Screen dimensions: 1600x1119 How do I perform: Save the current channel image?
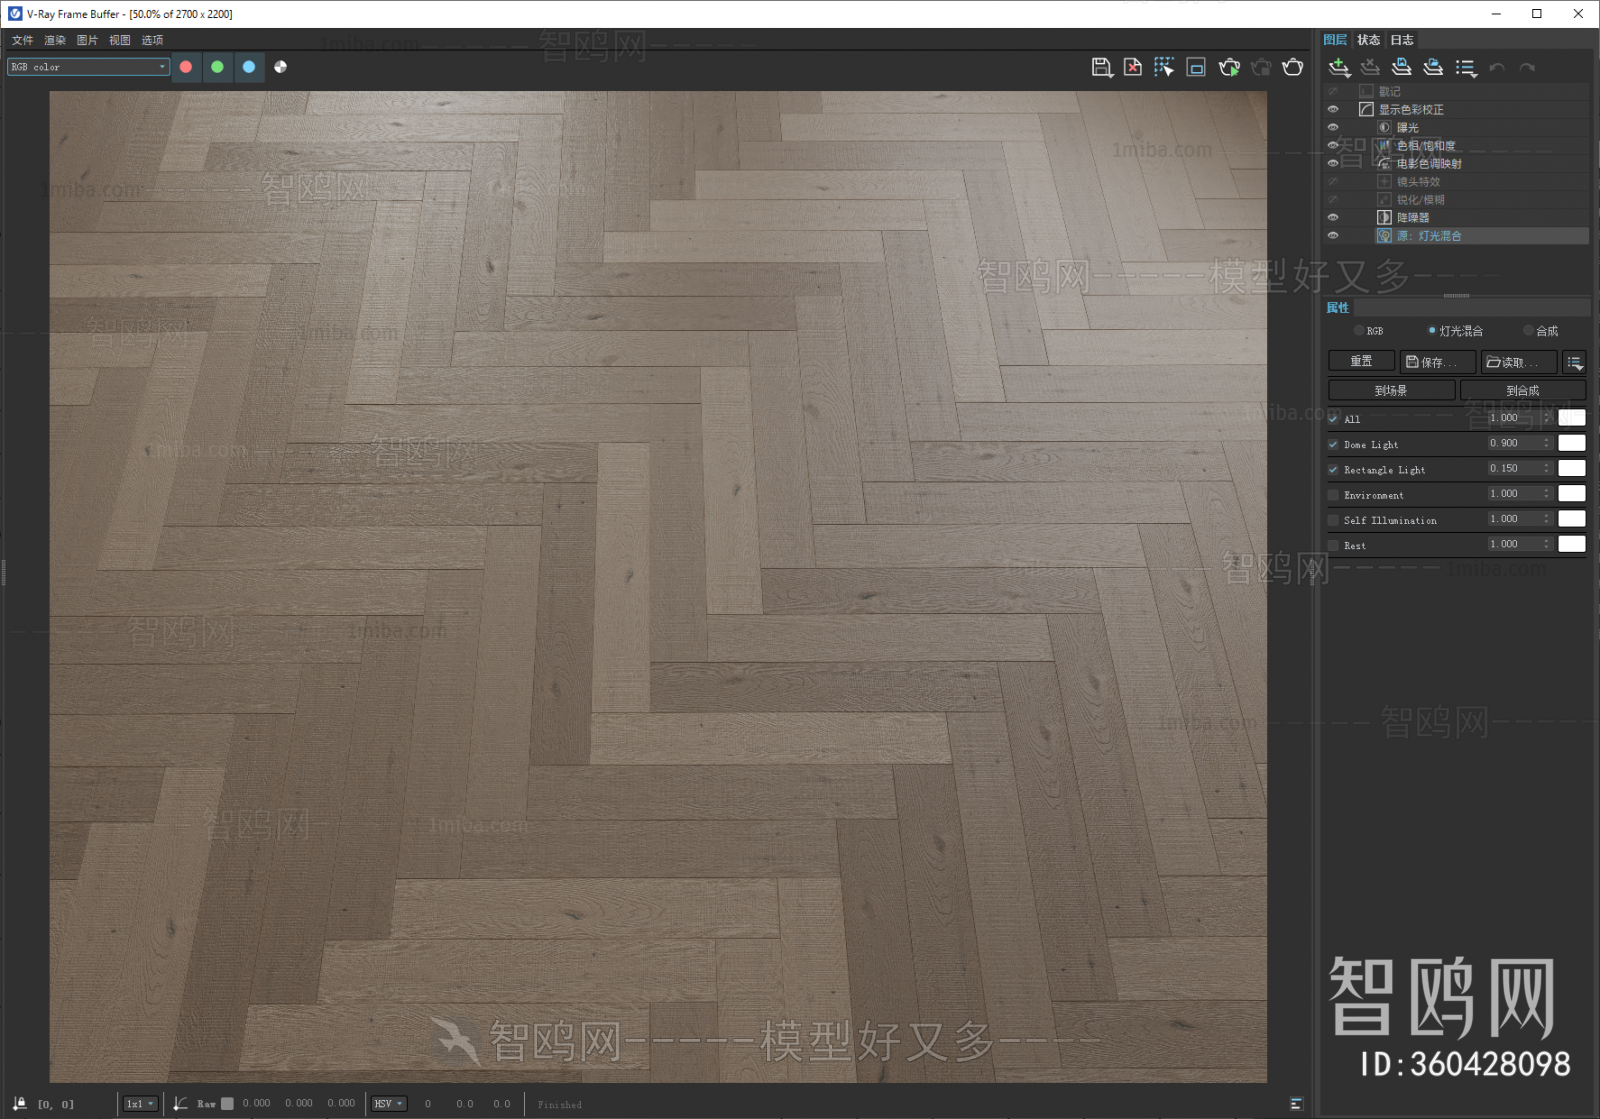click(1101, 67)
